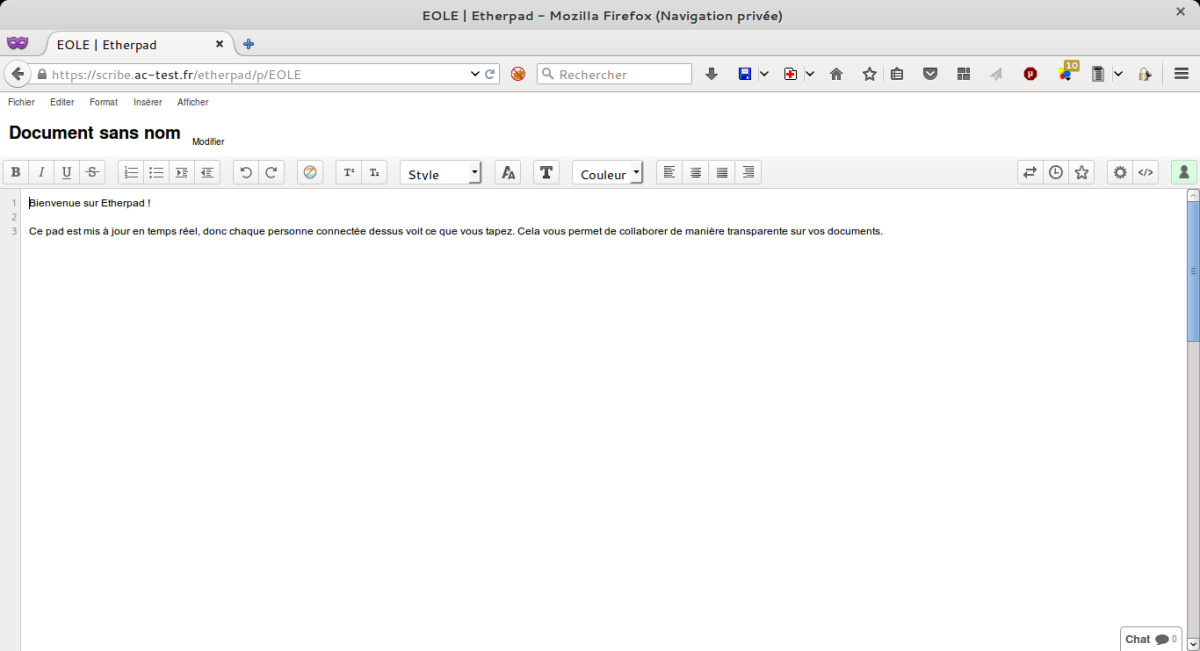Click the Rechercher search field

pyautogui.click(x=614, y=74)
